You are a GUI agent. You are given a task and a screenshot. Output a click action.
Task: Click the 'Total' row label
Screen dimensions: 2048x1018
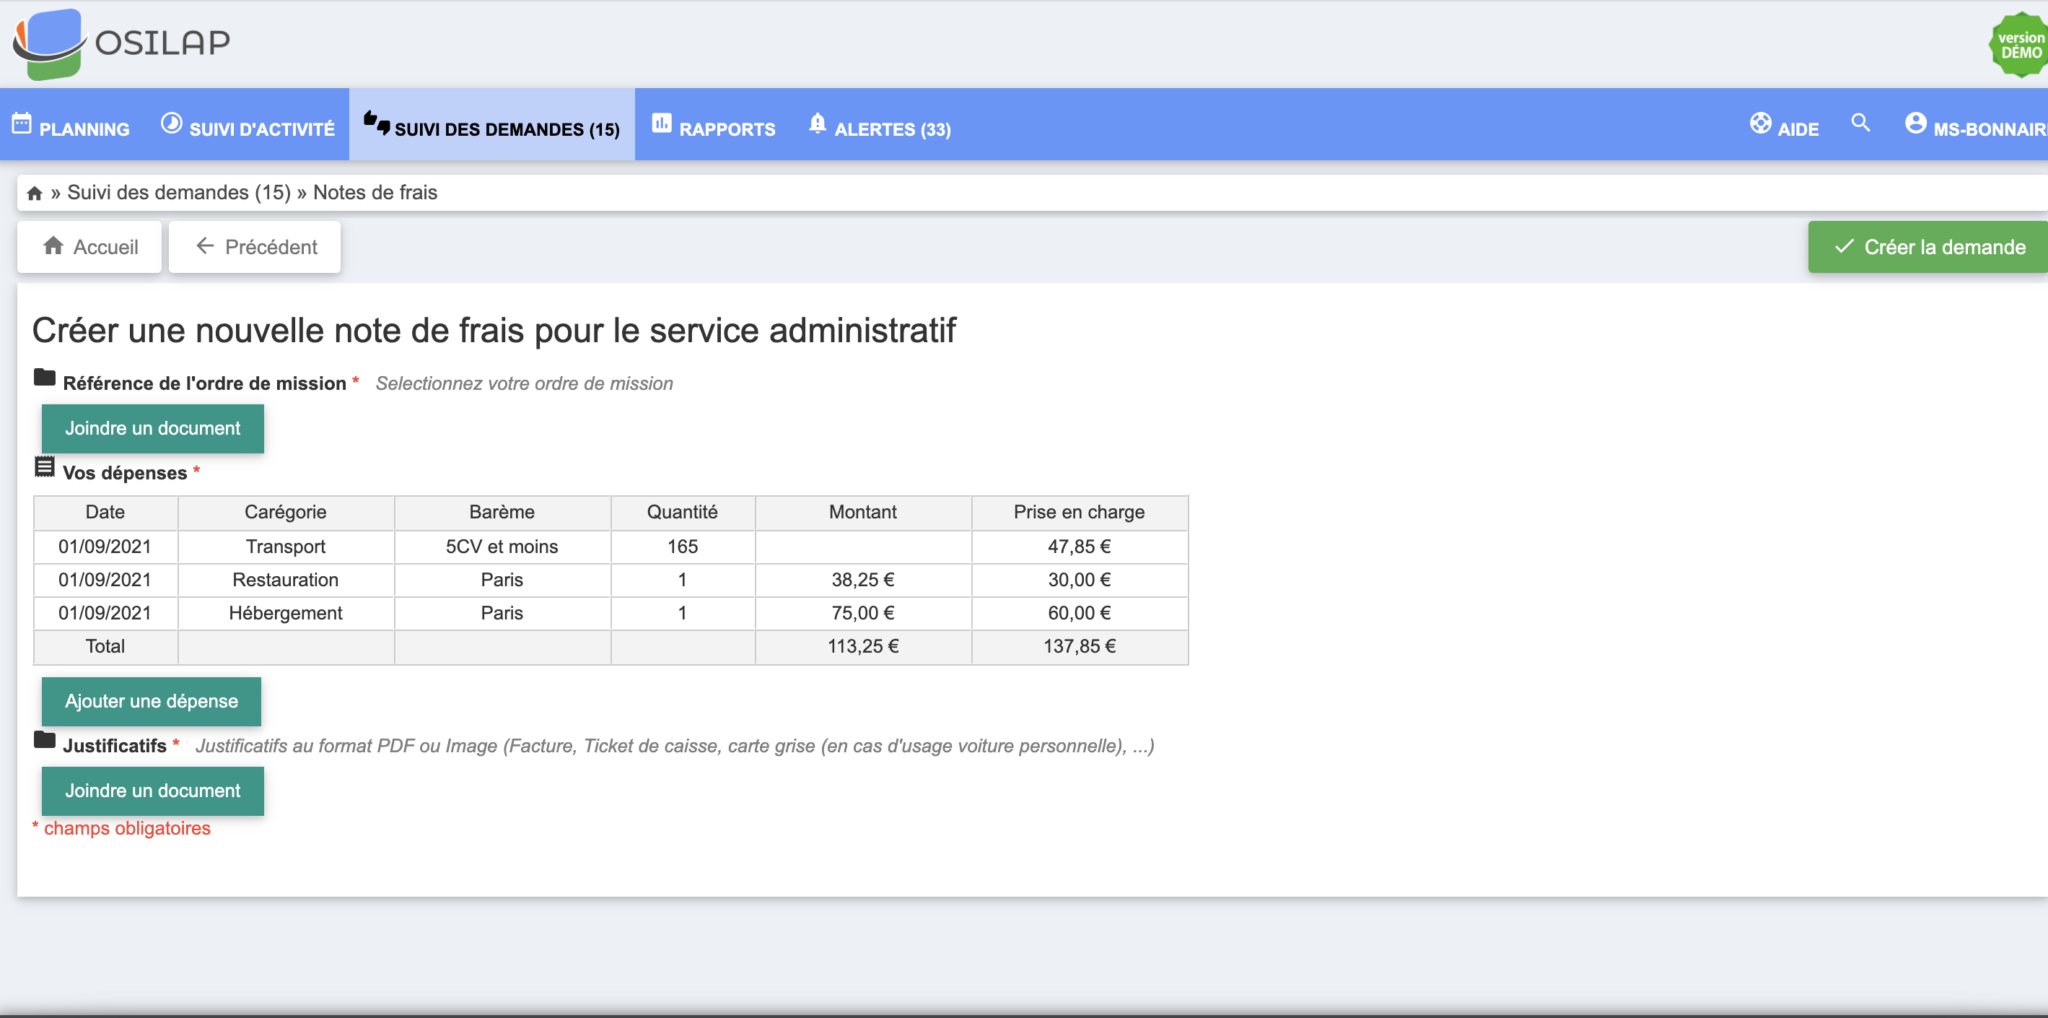point(105,646)
